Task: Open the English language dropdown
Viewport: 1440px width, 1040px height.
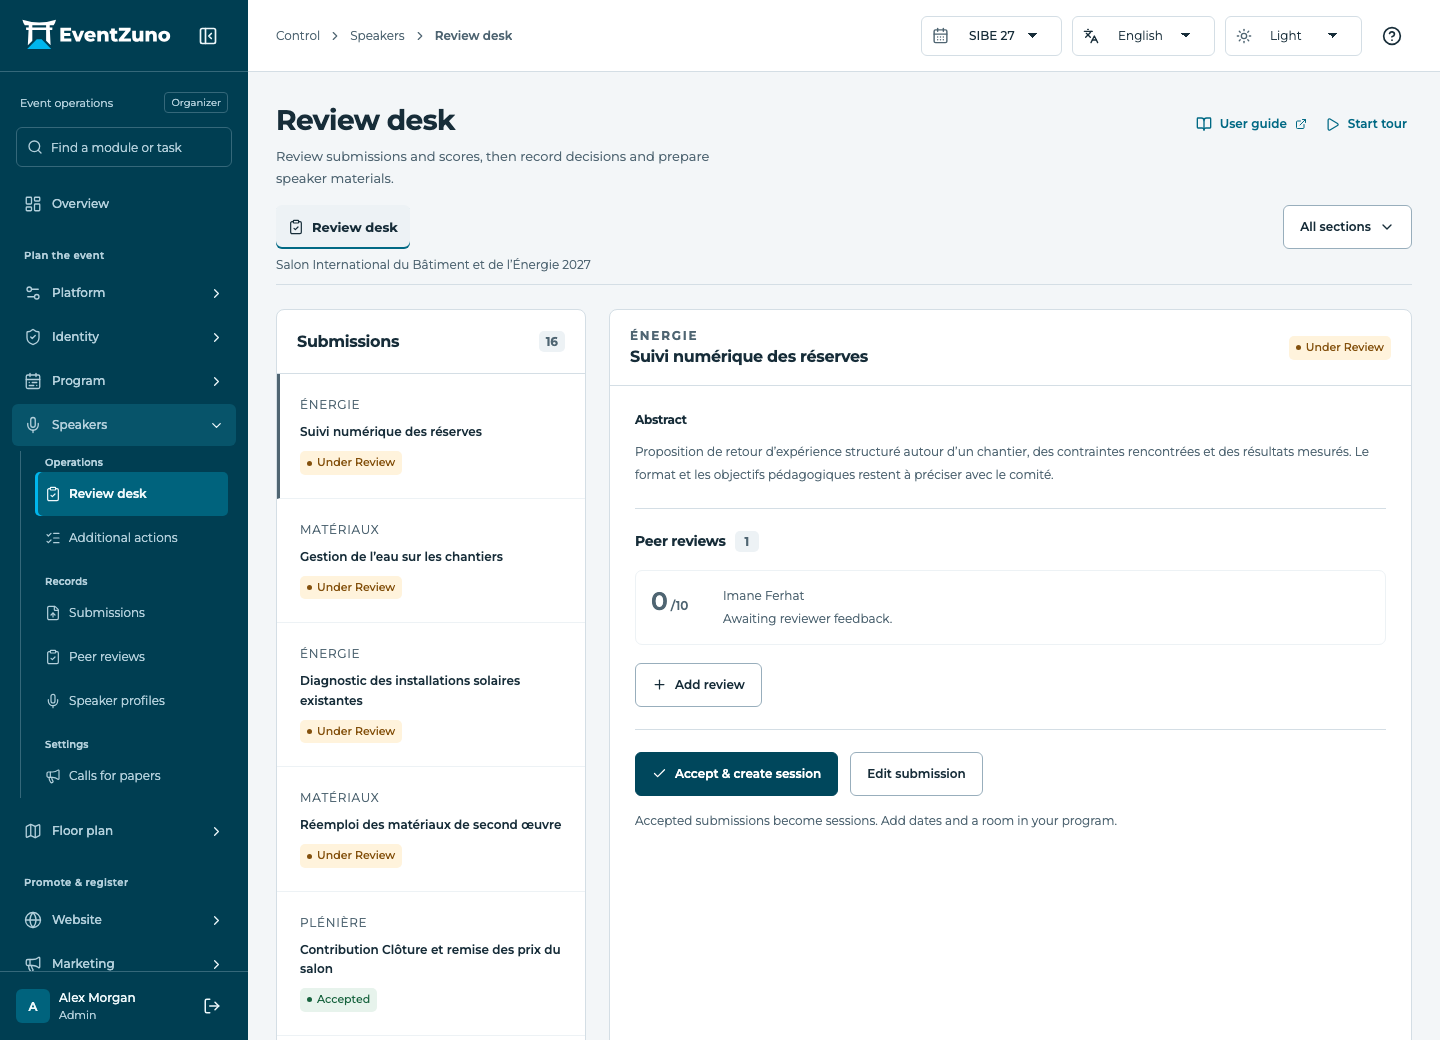Action: tap(1143, 36)
